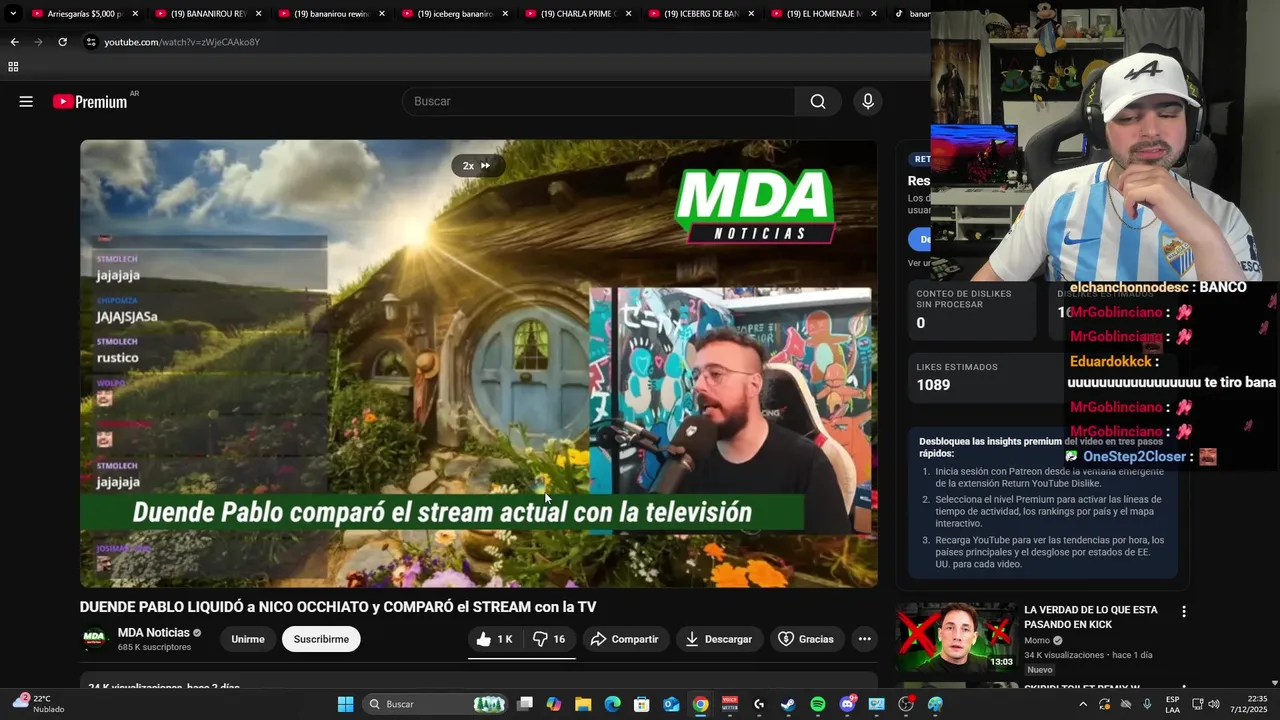Viewport: 1280px width, 720px height.
Task: Open the MDA Noticias channel avatar
Action: tap(94, 639)
